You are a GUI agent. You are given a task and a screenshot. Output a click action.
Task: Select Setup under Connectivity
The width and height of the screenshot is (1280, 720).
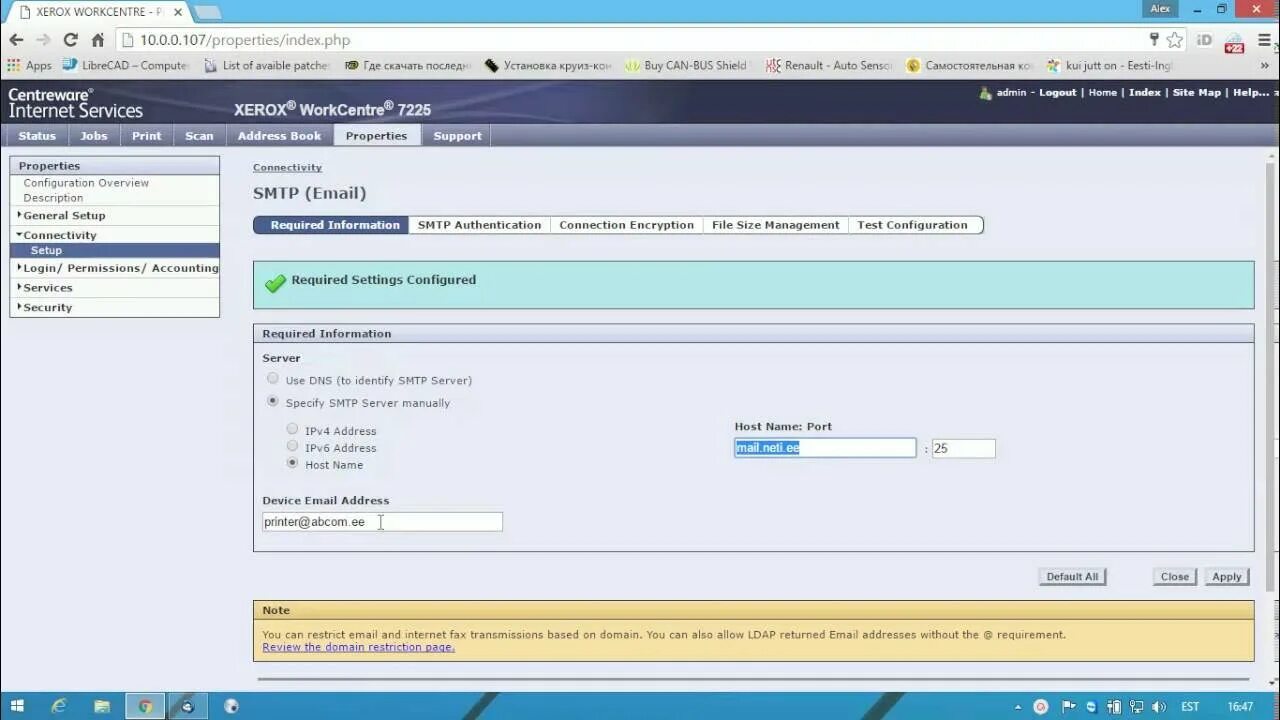click(x=46, y=251)
